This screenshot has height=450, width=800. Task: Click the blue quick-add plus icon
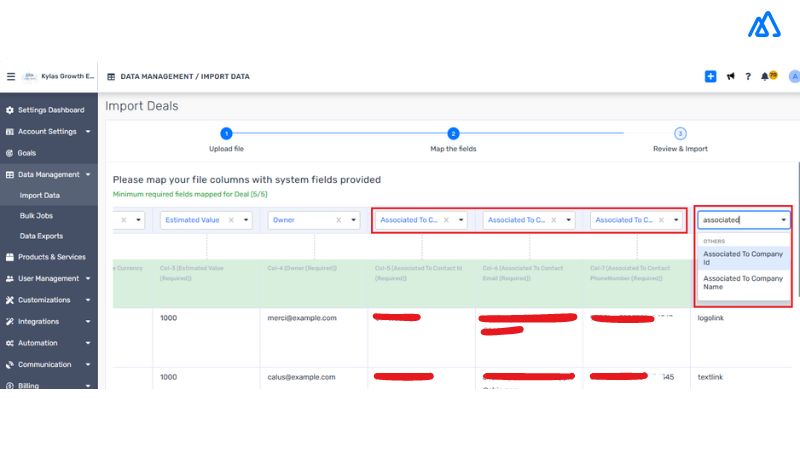click(710, 76)
